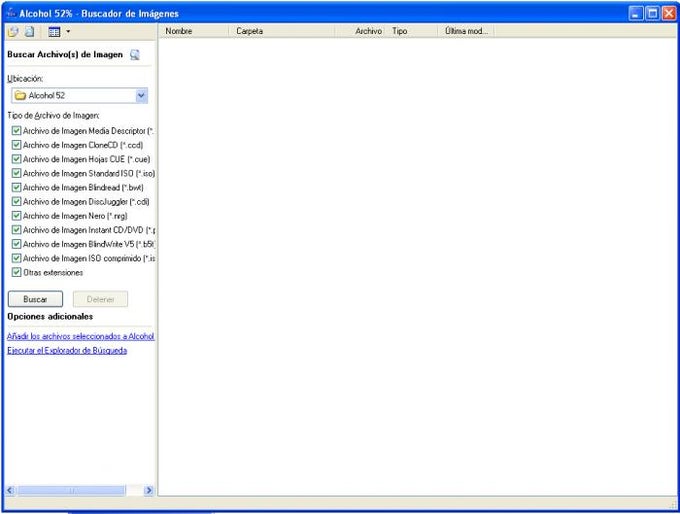Click the Opciones adicionales heading
This screenshot has height=514, width=680.
click(50, 317)
